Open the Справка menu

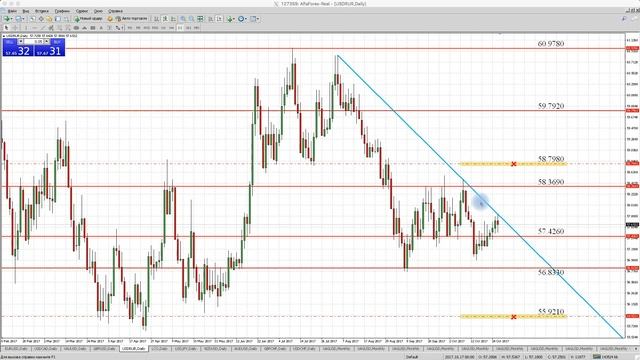click(x=116, y=11)
